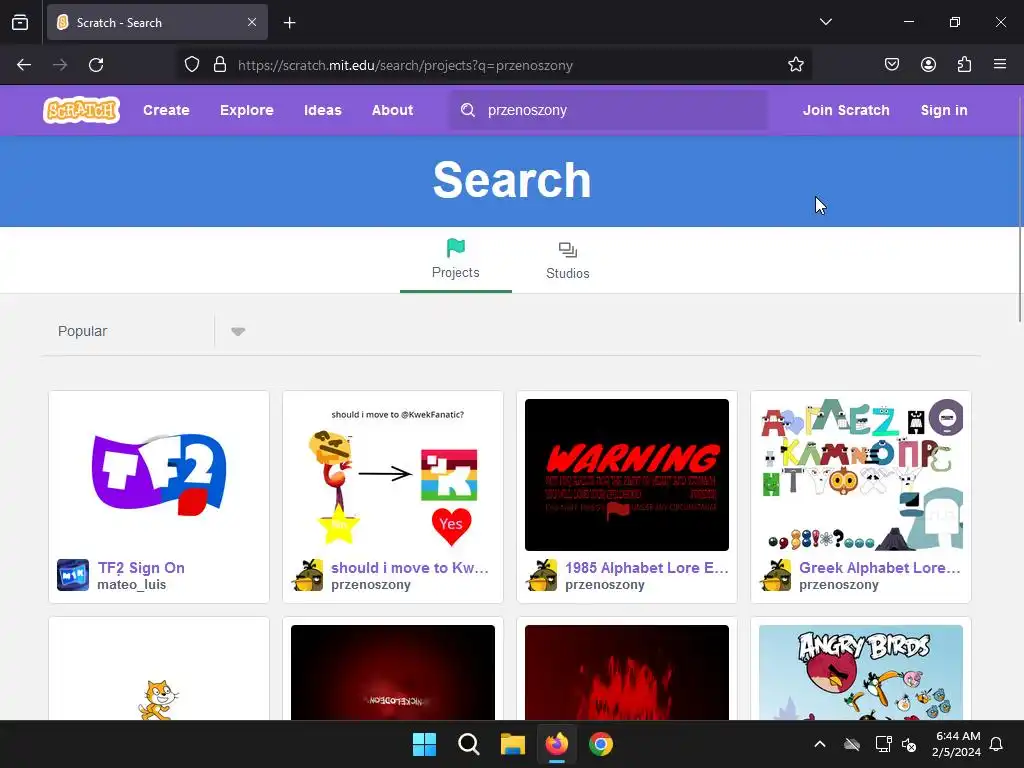This screenshot has height=768, width=1024.
Task: Open the Greek Alphabet Lore... link
Action: coord(880,568)
